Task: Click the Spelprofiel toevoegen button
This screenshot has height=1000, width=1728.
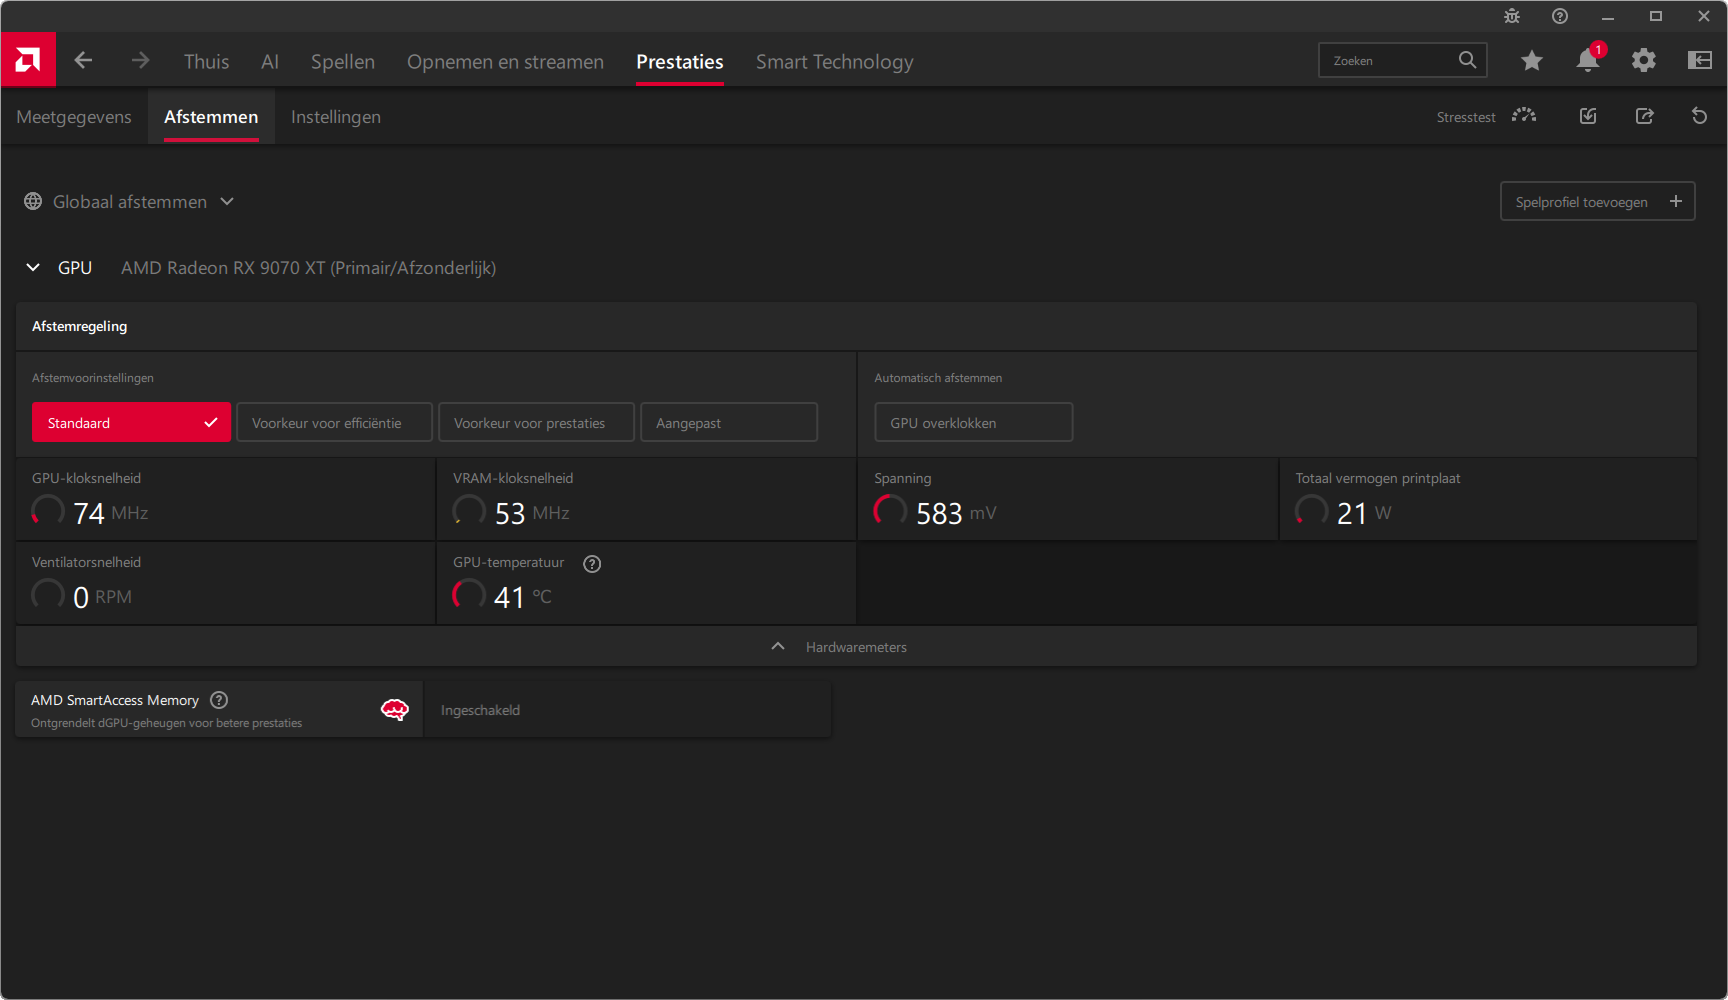Action: point(1597,202)
